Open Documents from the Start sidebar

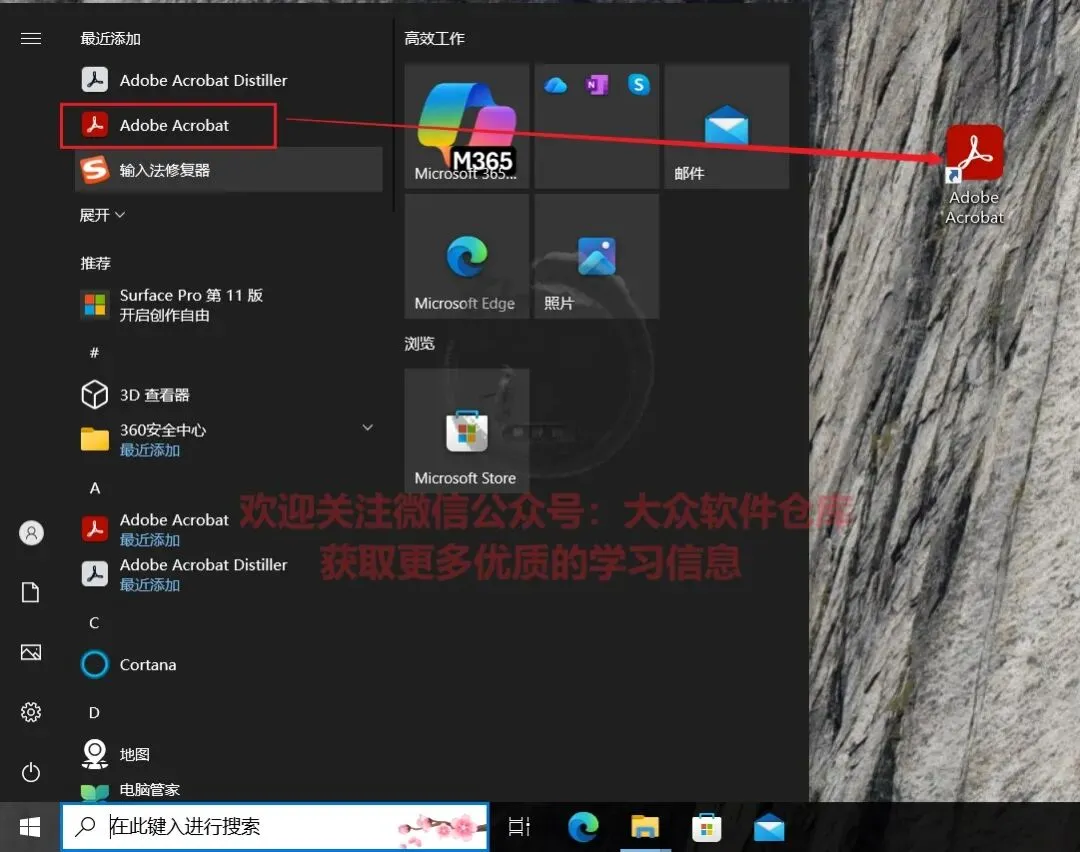31,592
